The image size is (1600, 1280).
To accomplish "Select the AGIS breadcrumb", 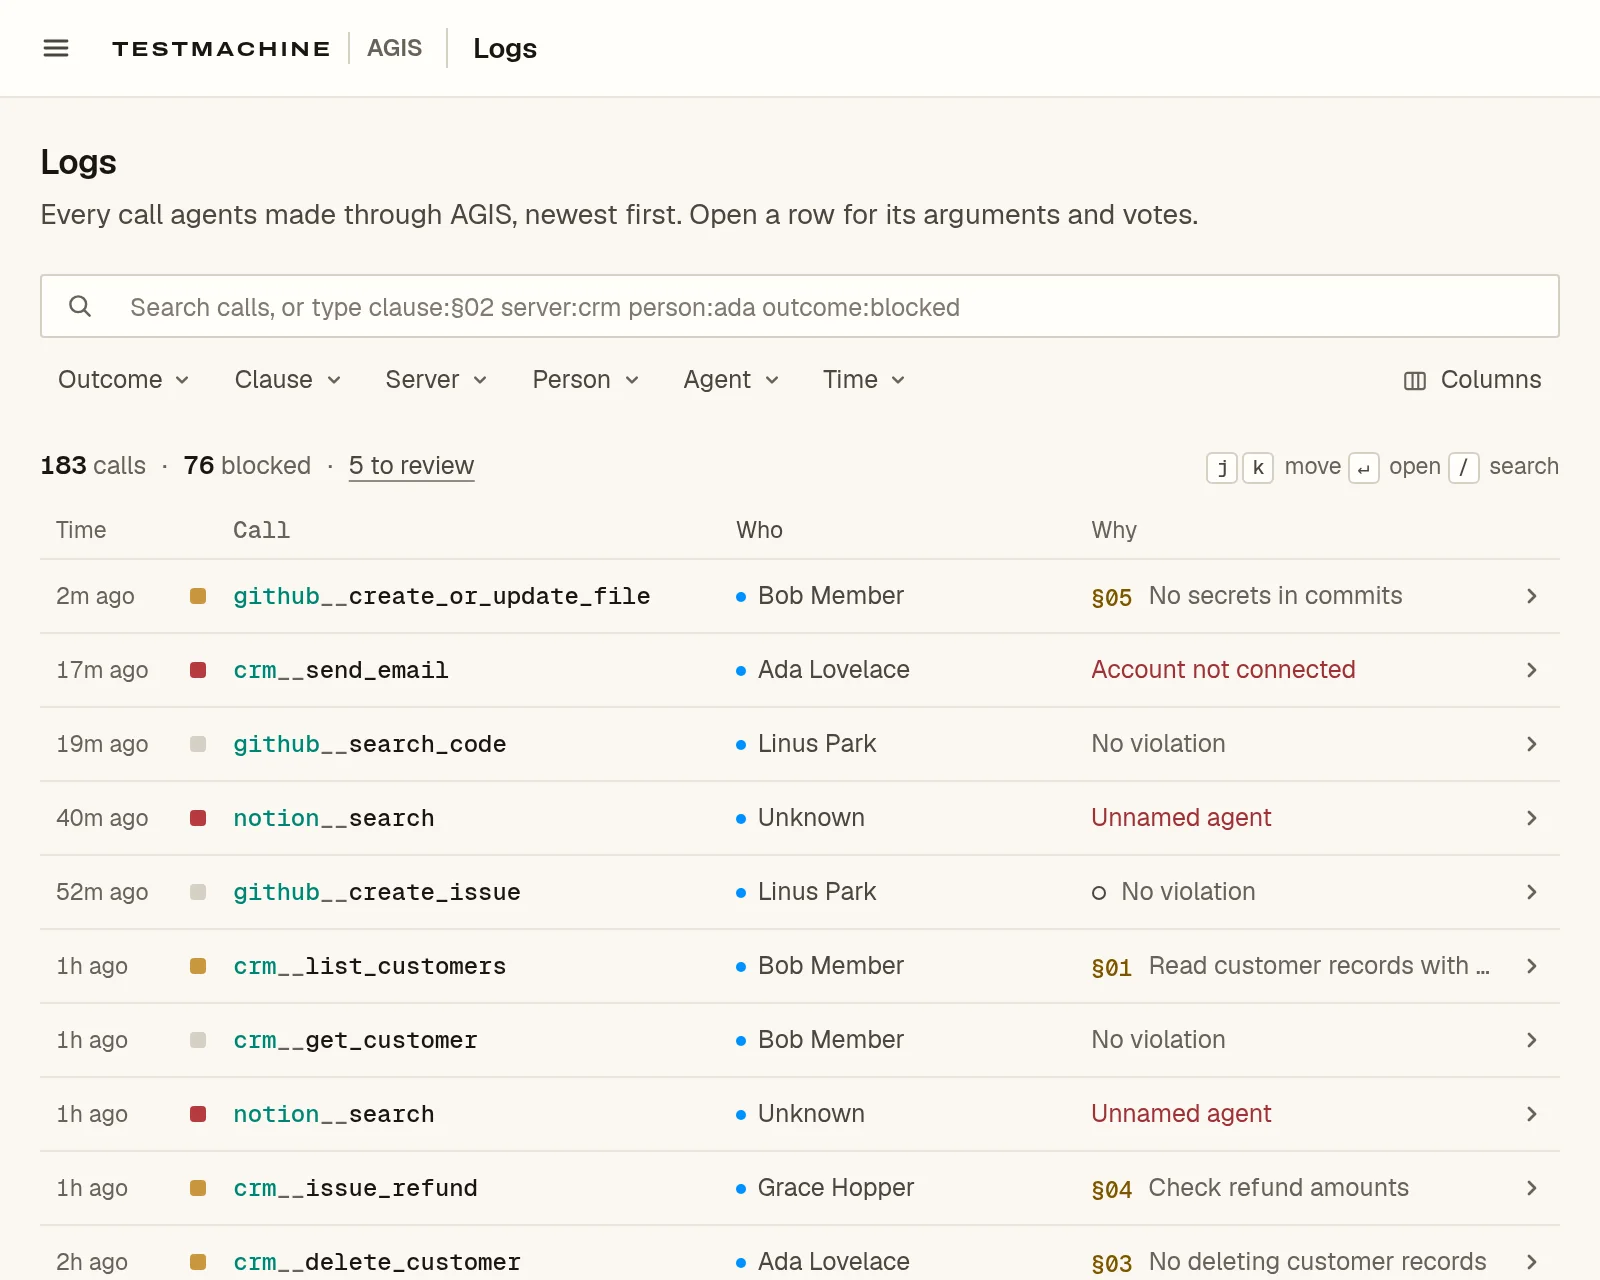I will [x=394, y=48].
